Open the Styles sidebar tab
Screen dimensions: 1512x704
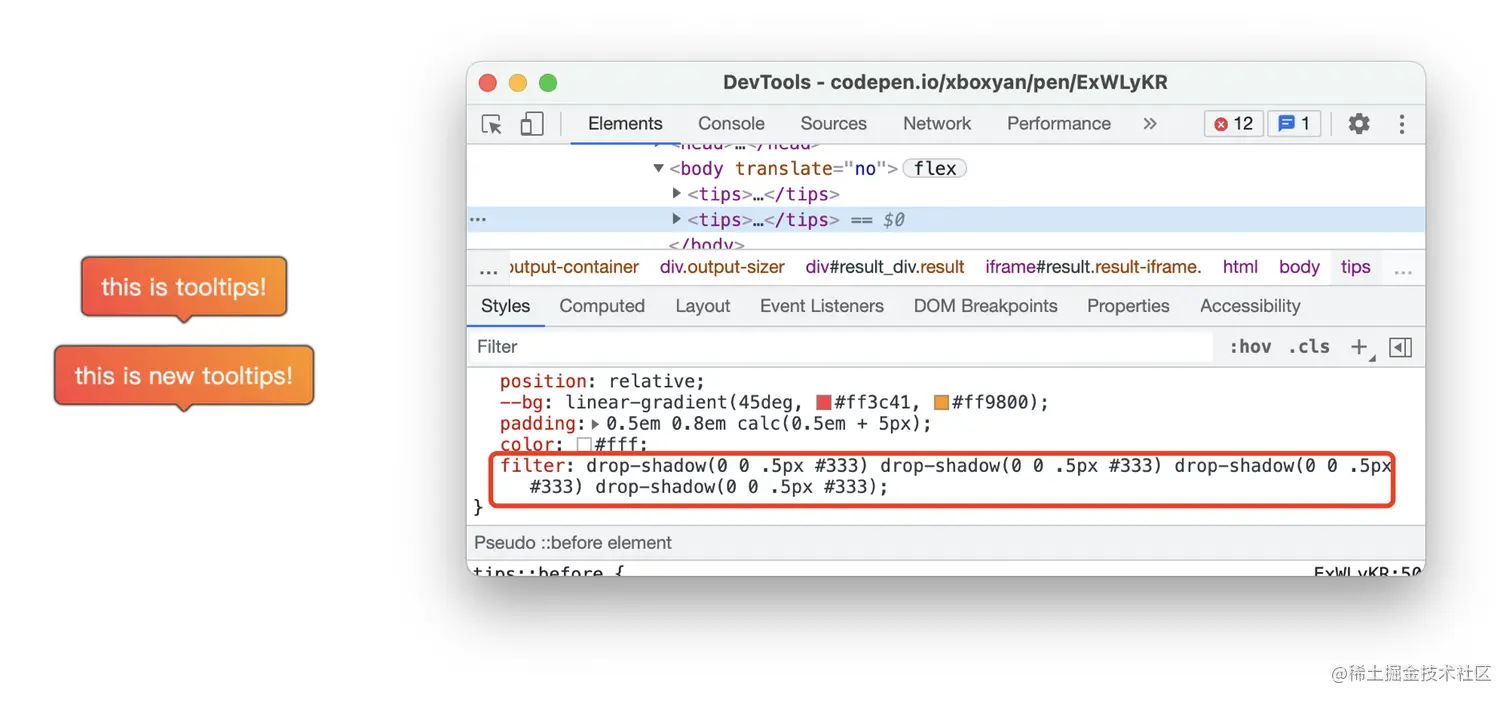(506, 306)
